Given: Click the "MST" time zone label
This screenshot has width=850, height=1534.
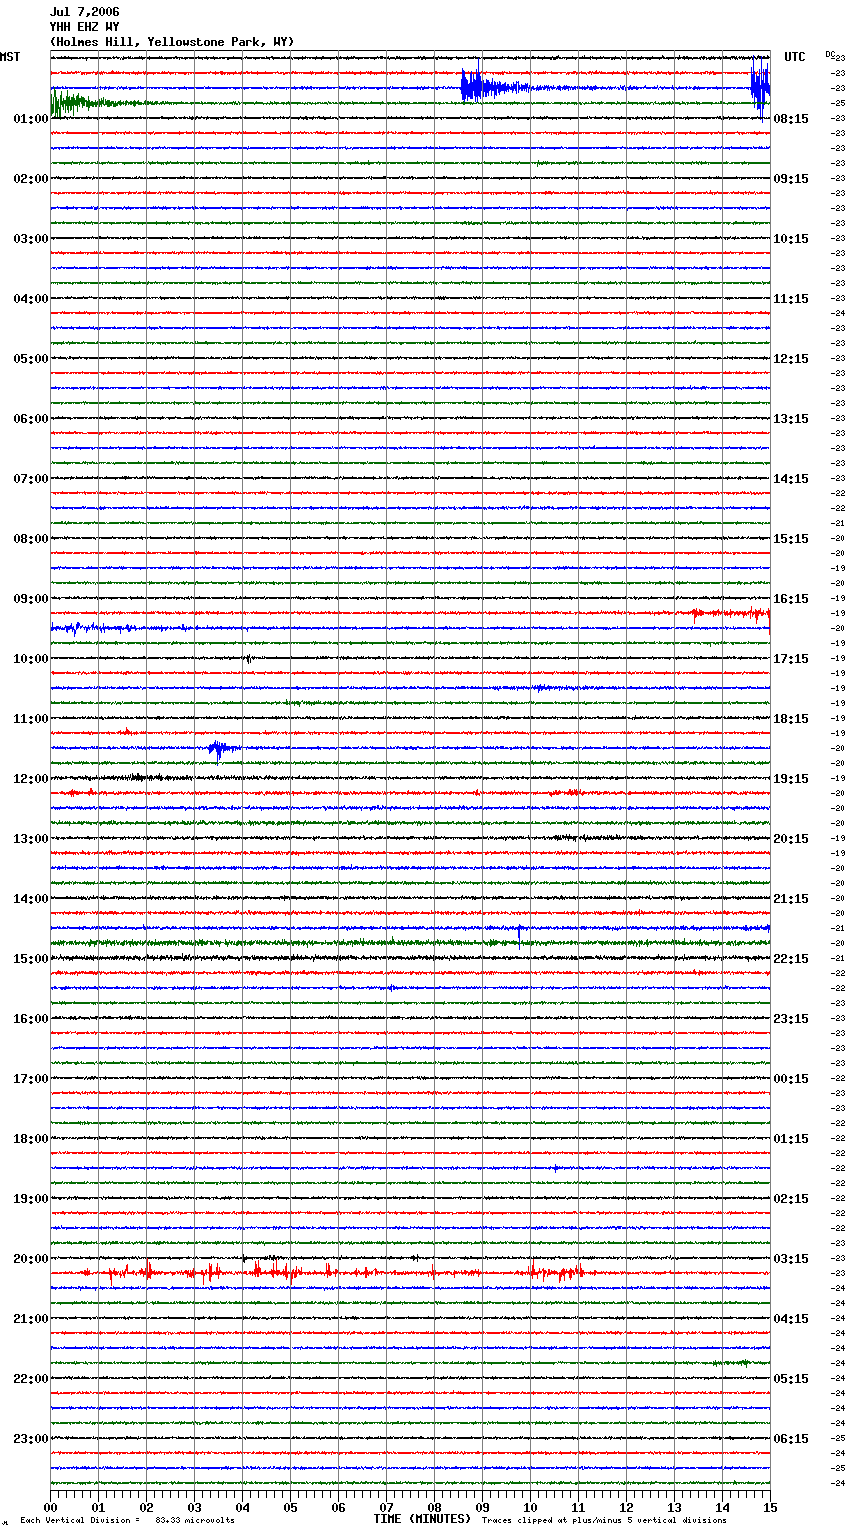Looking at the screenshot, I should (x=10, y=57).
